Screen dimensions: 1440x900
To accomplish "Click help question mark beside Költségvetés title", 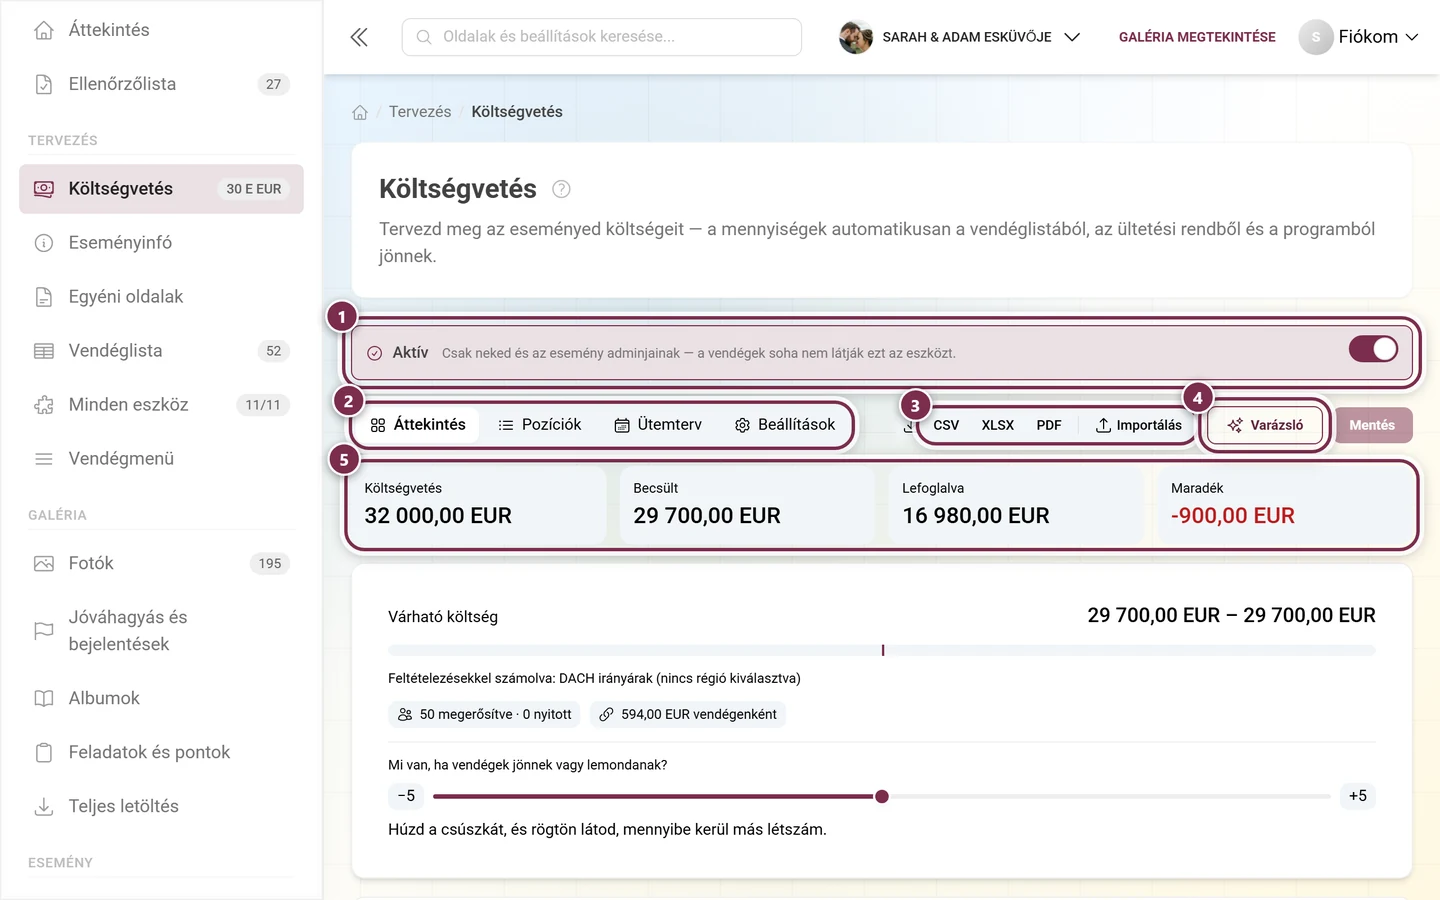I will point(561,189).
